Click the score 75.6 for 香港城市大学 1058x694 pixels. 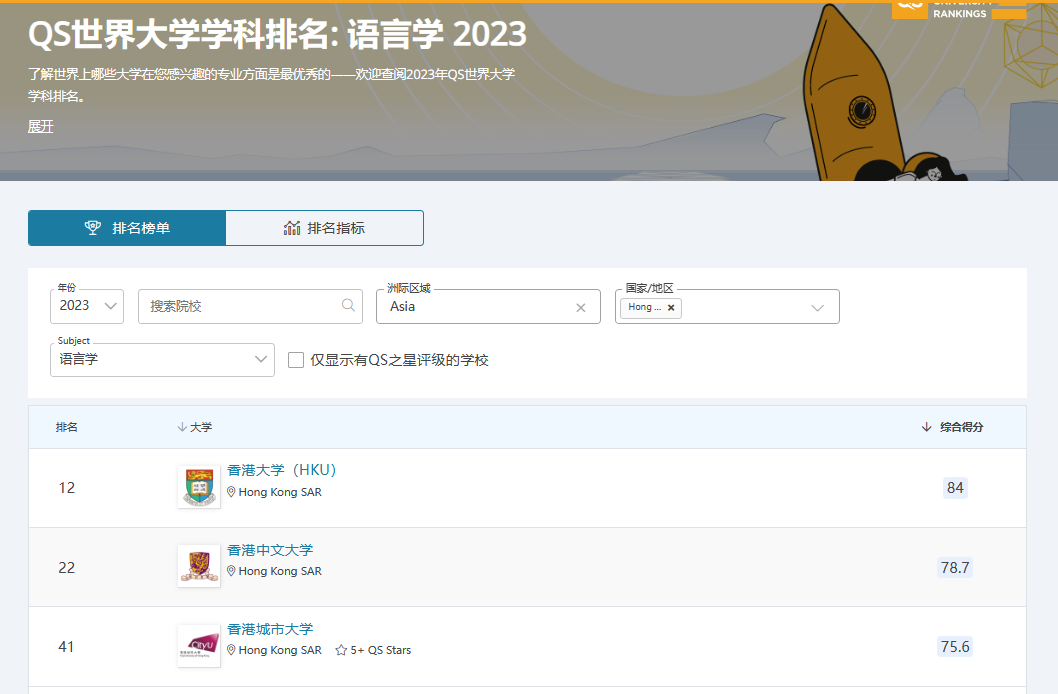955,647
